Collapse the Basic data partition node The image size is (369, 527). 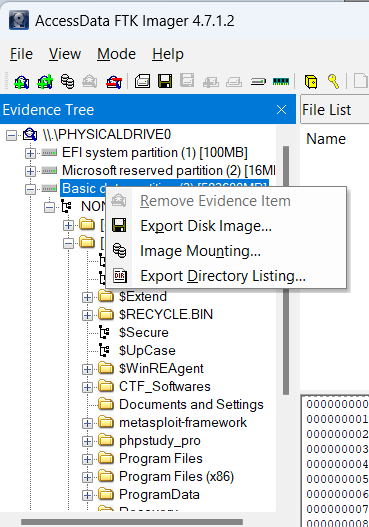coord(30,189)
